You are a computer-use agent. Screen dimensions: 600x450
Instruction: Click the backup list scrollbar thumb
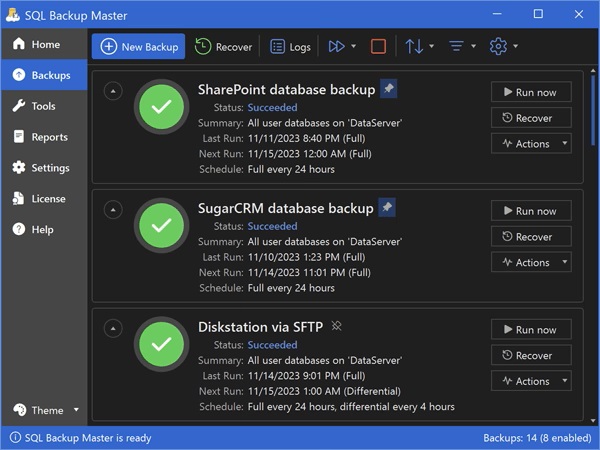coord(593,110)
